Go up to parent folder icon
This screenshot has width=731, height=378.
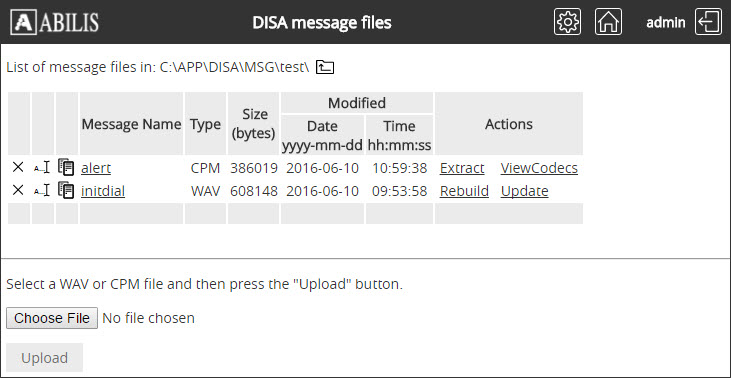[x=325, y=67]
